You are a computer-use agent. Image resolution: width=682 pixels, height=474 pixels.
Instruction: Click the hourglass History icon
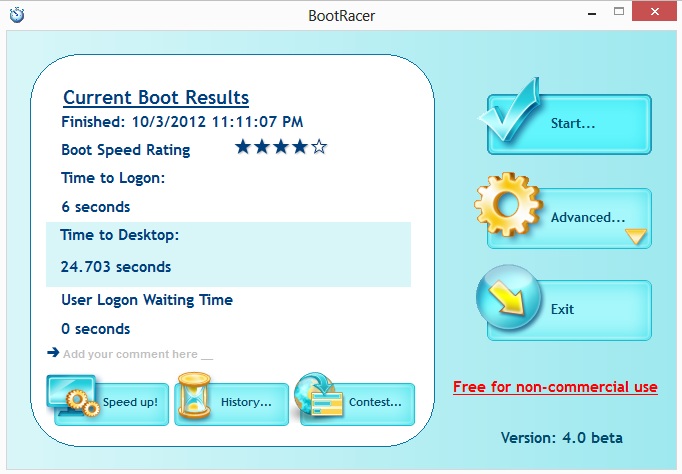click(x=194, y=395)
